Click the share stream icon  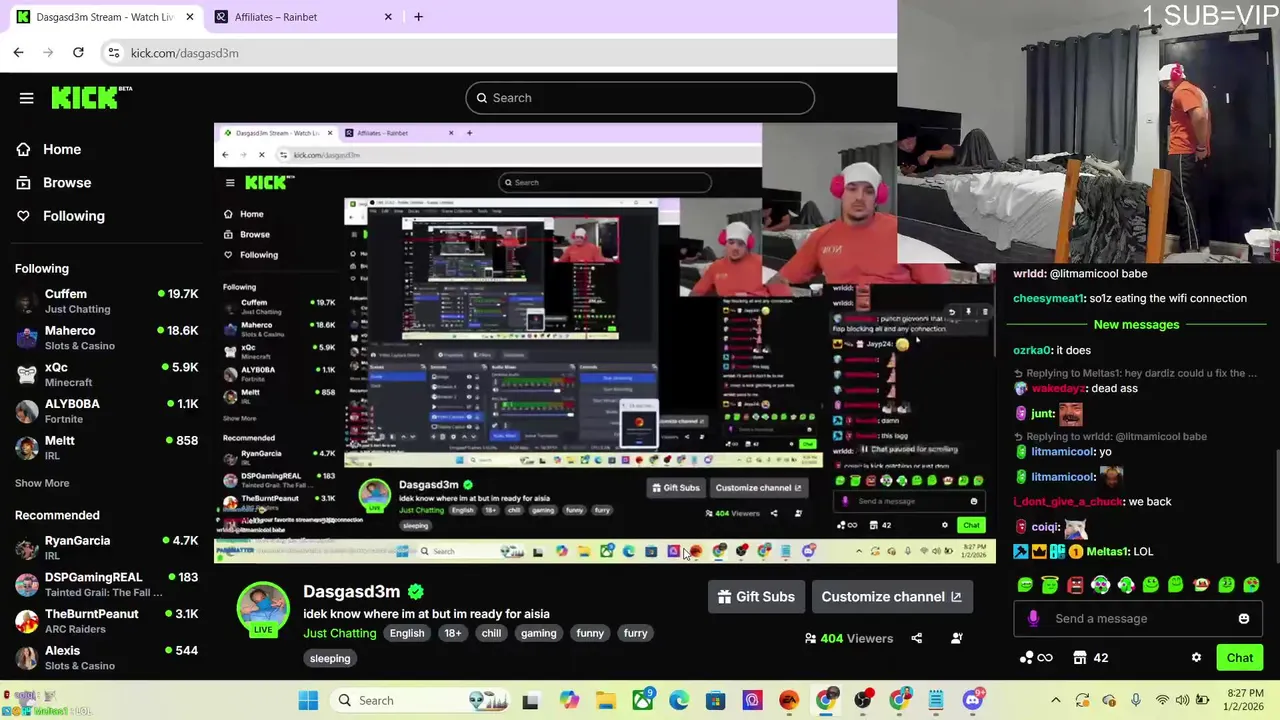pyautogui.click(x=916, y=638)
